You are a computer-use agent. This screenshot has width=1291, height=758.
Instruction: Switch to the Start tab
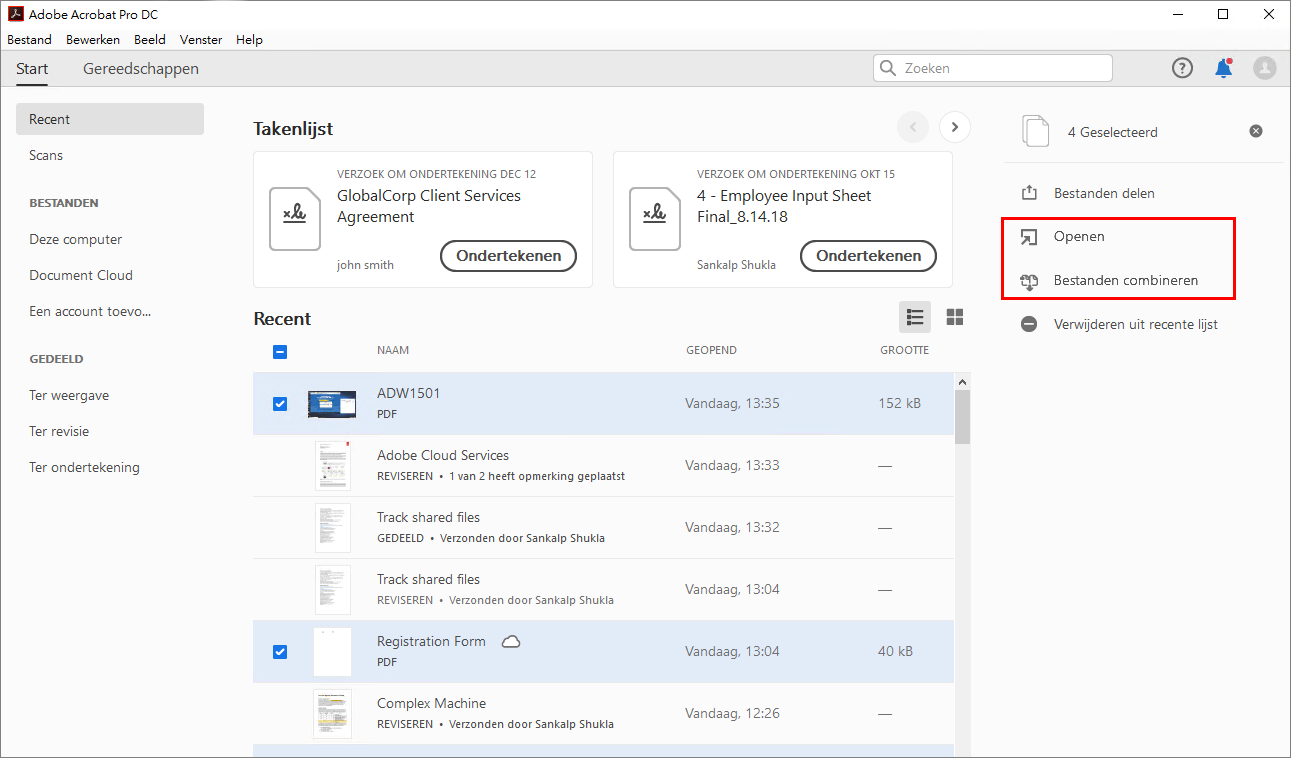[x=32, y=69]
